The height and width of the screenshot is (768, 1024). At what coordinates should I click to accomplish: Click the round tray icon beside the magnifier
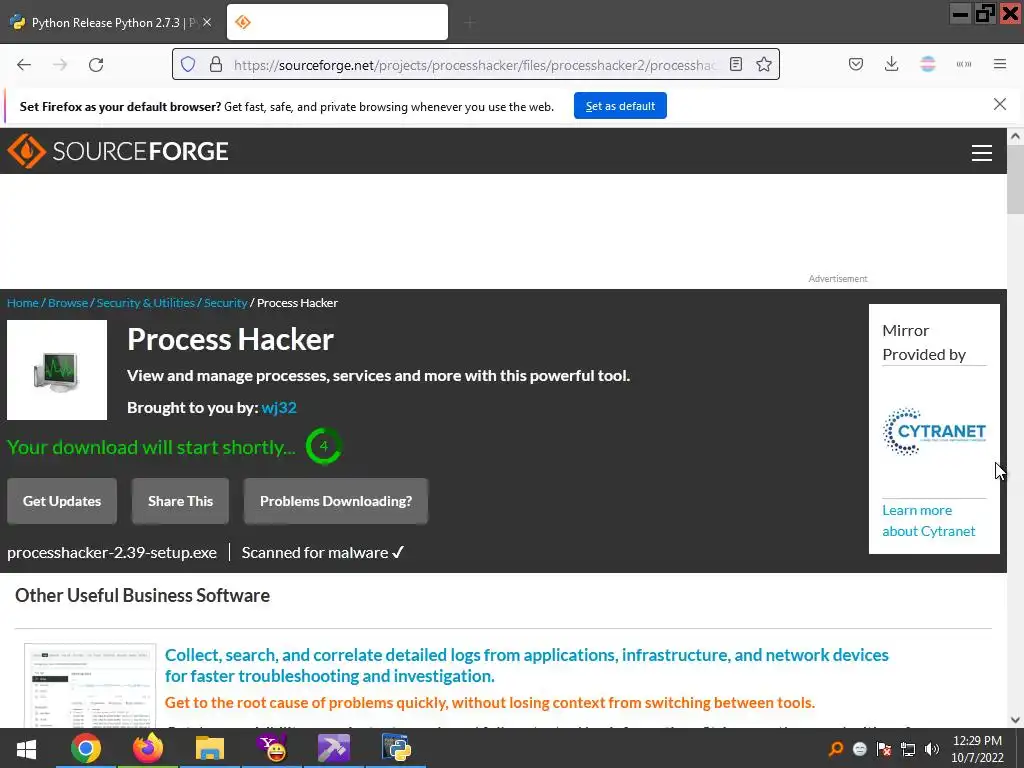tap(859, 749)
